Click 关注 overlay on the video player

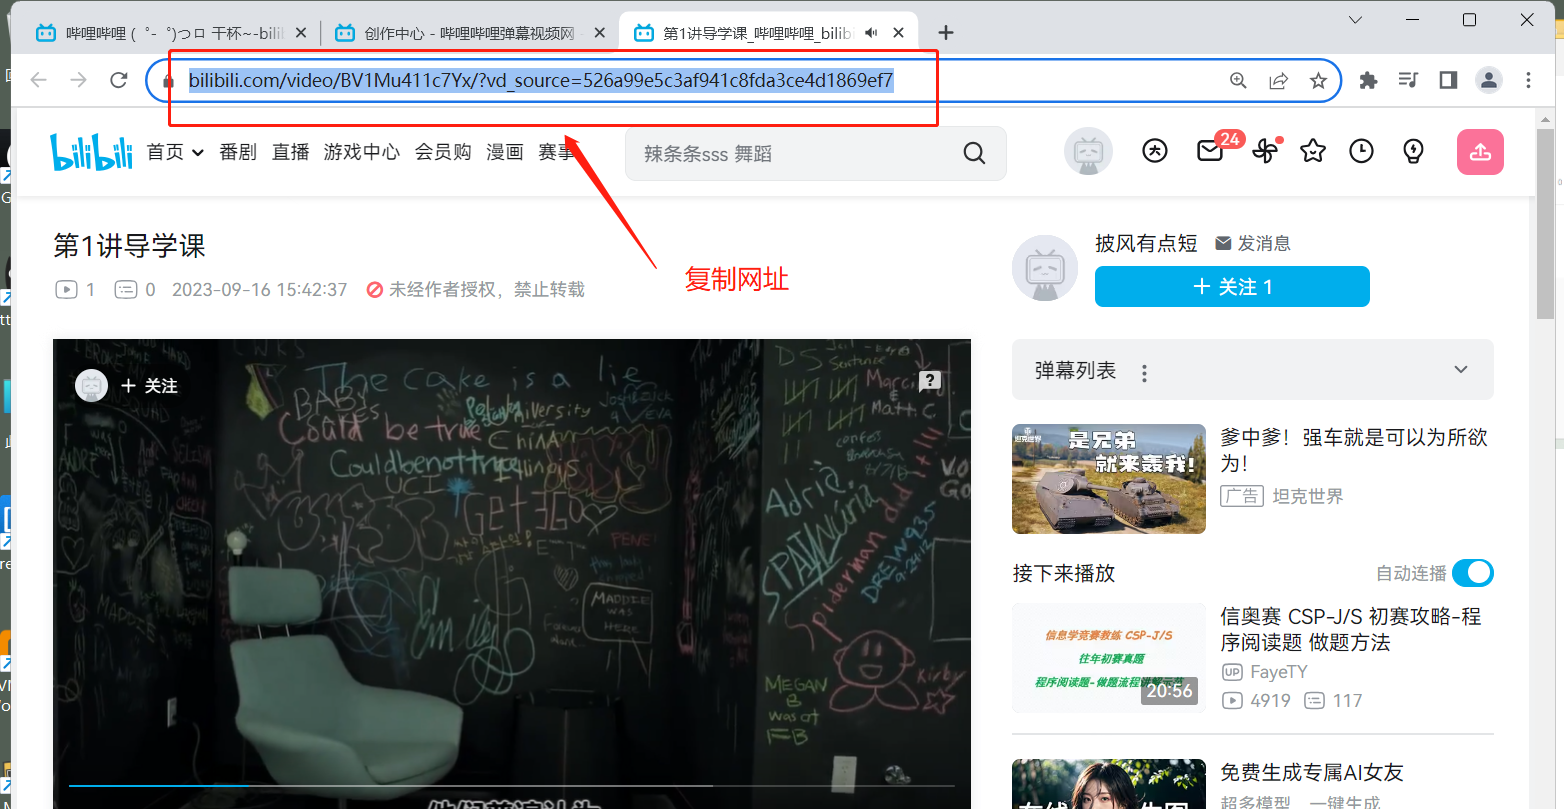pos(149,386)
